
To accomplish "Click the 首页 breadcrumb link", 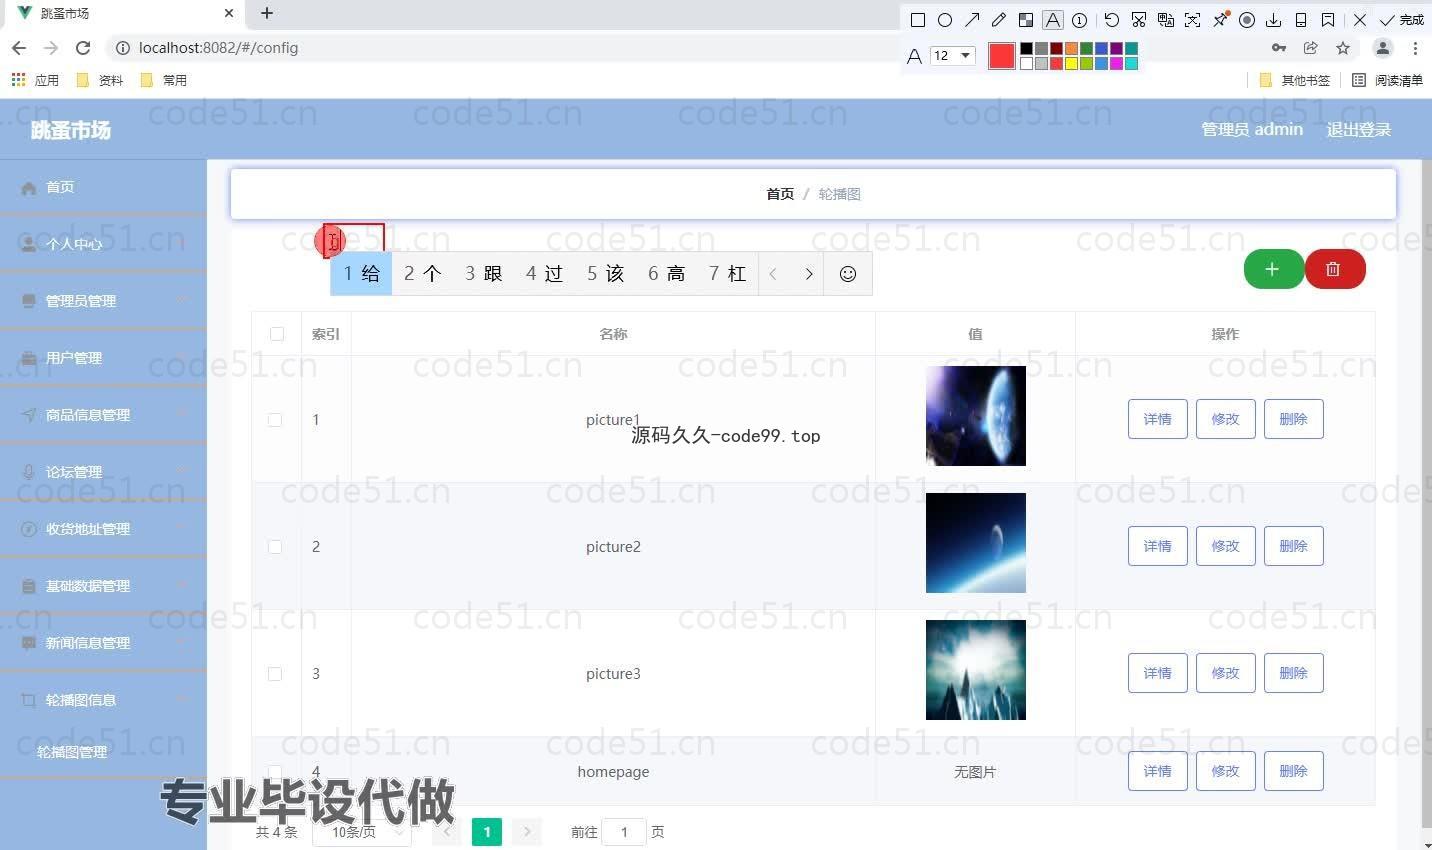I will click(x=780, y=194).
